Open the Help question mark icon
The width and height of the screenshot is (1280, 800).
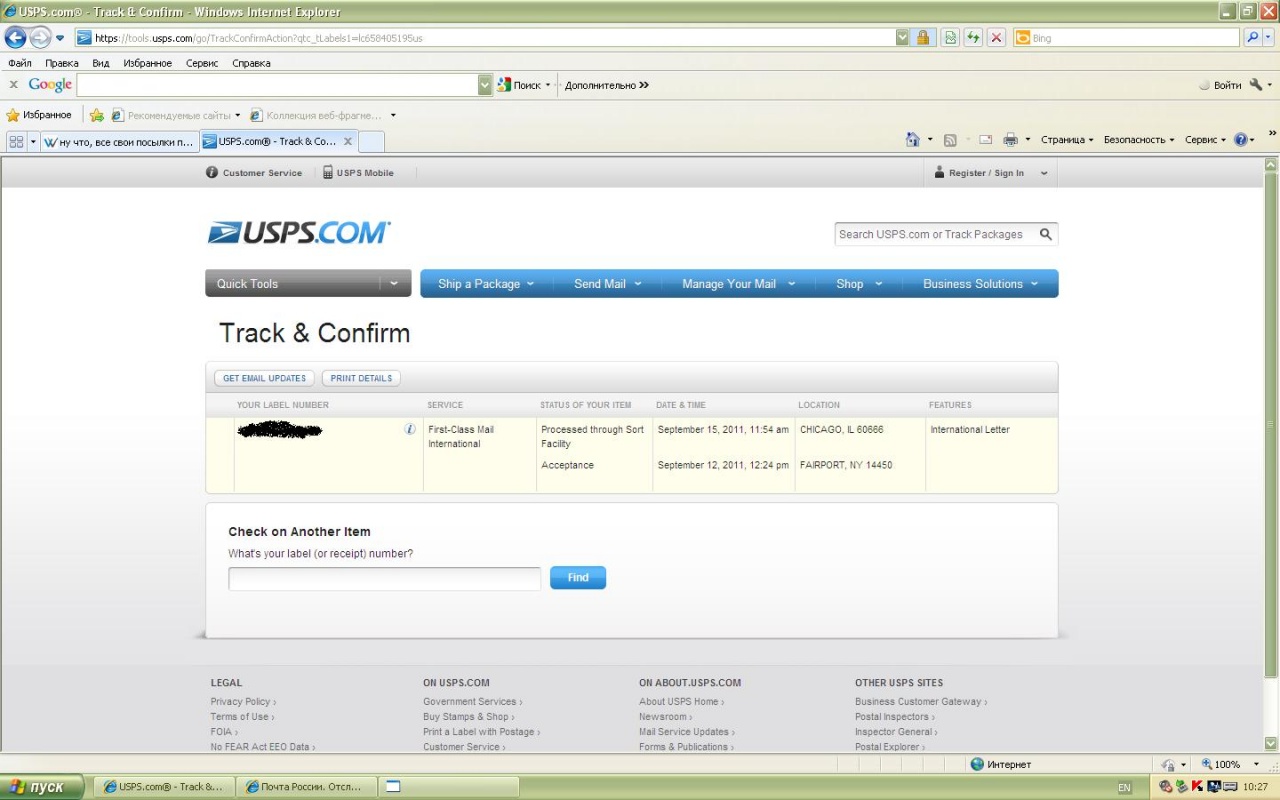pyautogui.click(x=1241, y=140)
